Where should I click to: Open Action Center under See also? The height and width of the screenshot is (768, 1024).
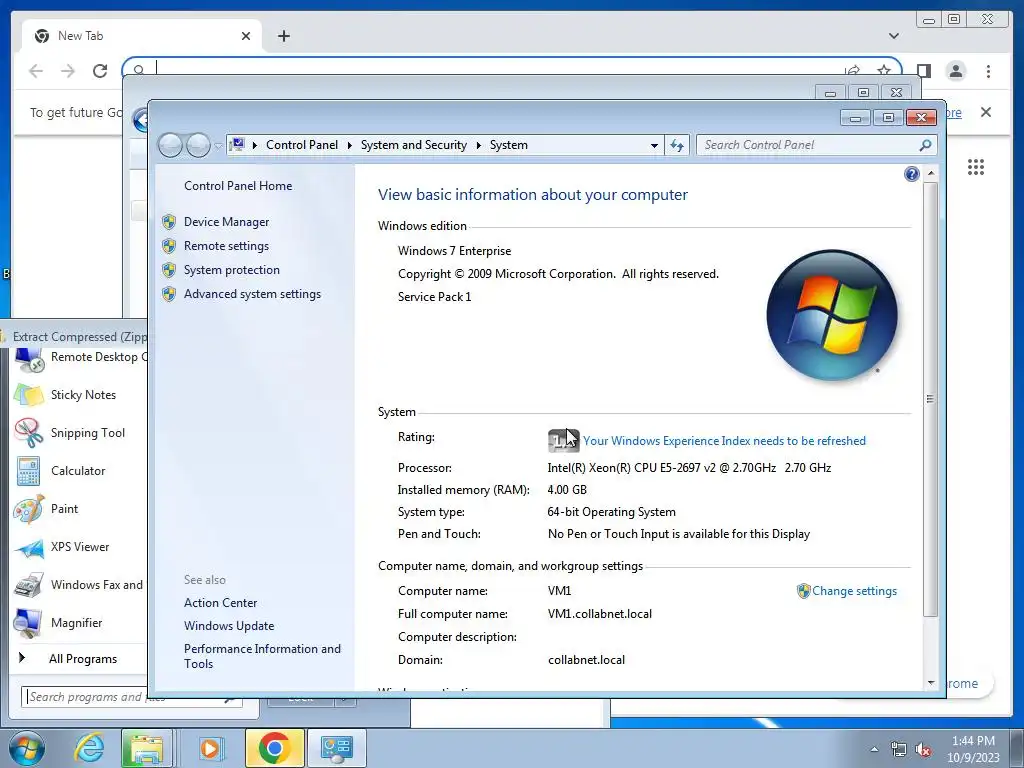pyautogui.click(x=220, y=603)
